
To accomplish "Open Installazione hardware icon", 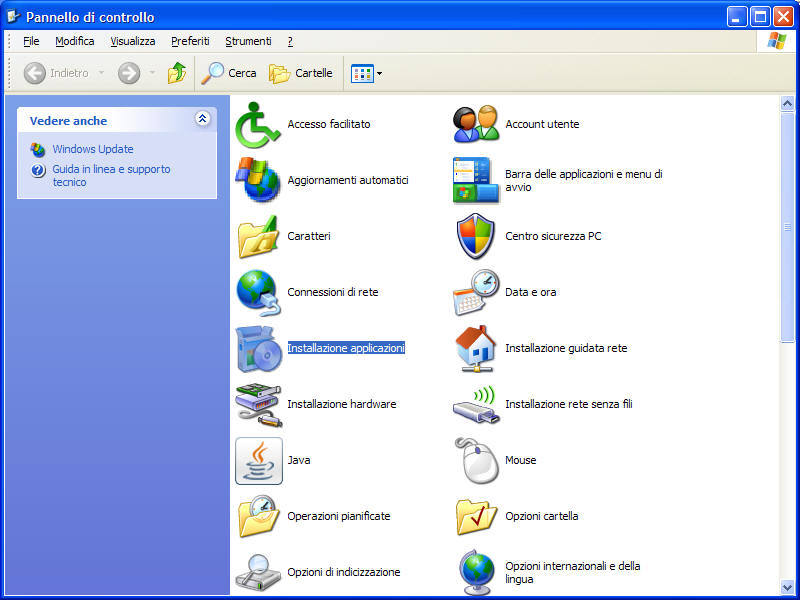I will coord(258,404).
